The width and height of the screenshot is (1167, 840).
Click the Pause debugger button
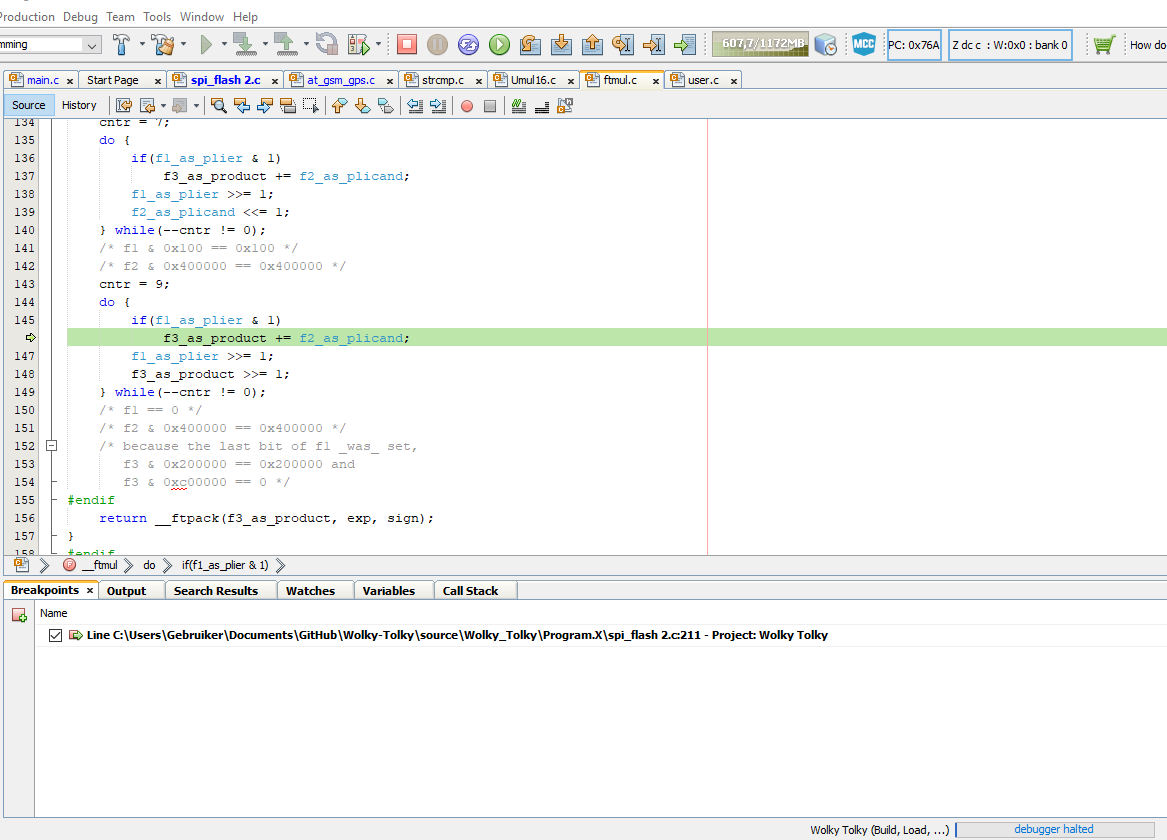click(x=438, y=45)
